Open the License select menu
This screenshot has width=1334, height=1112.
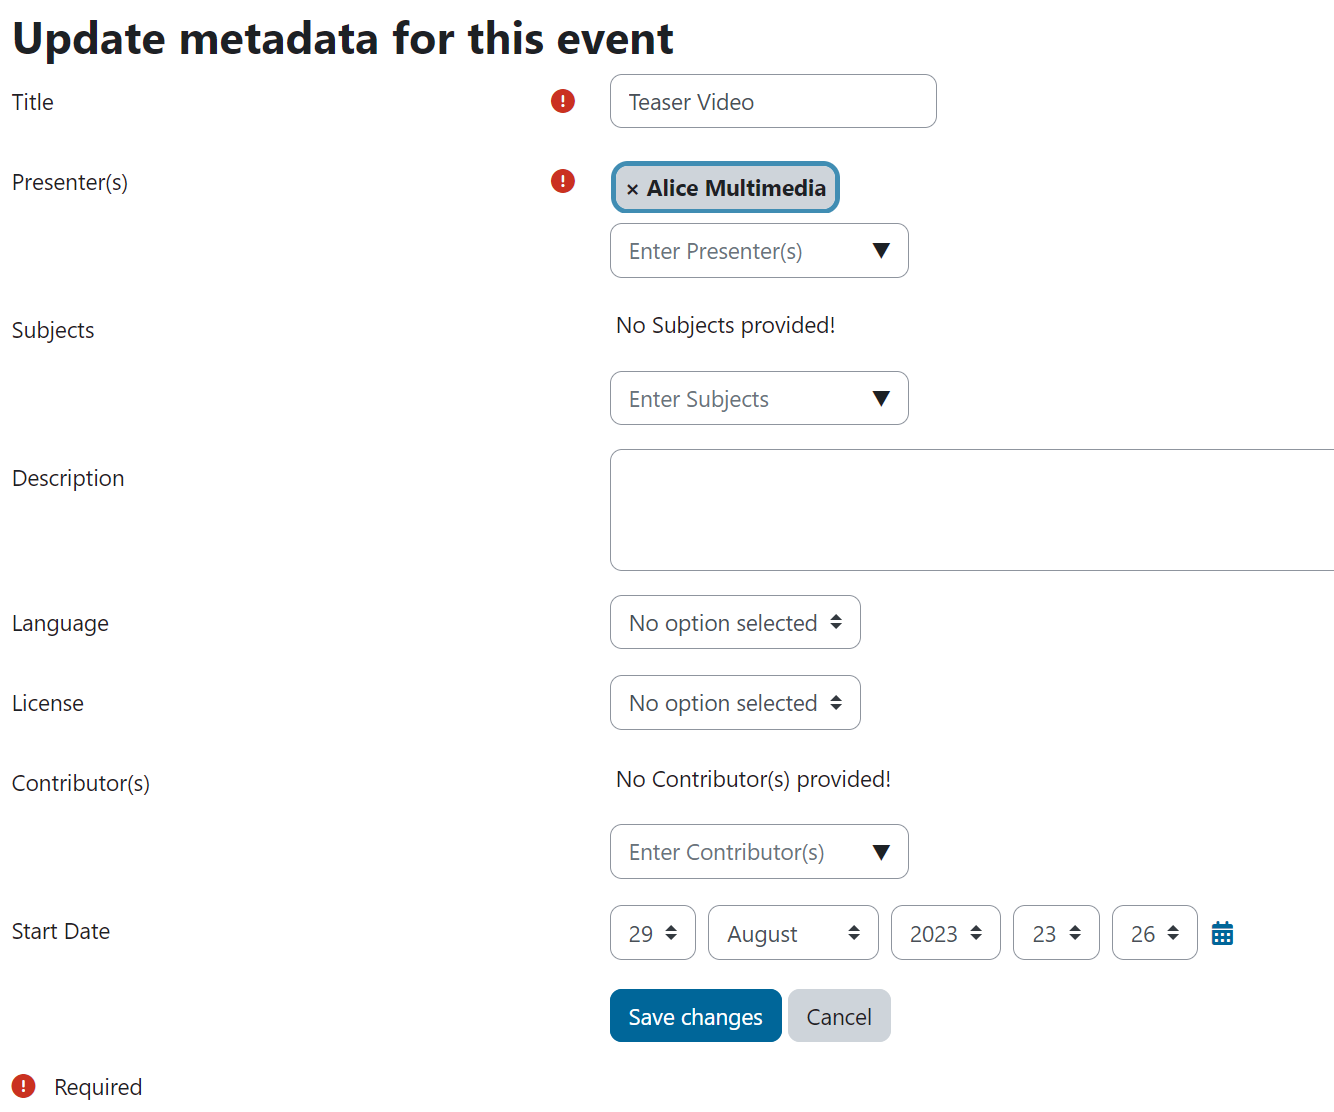point(735,702)
